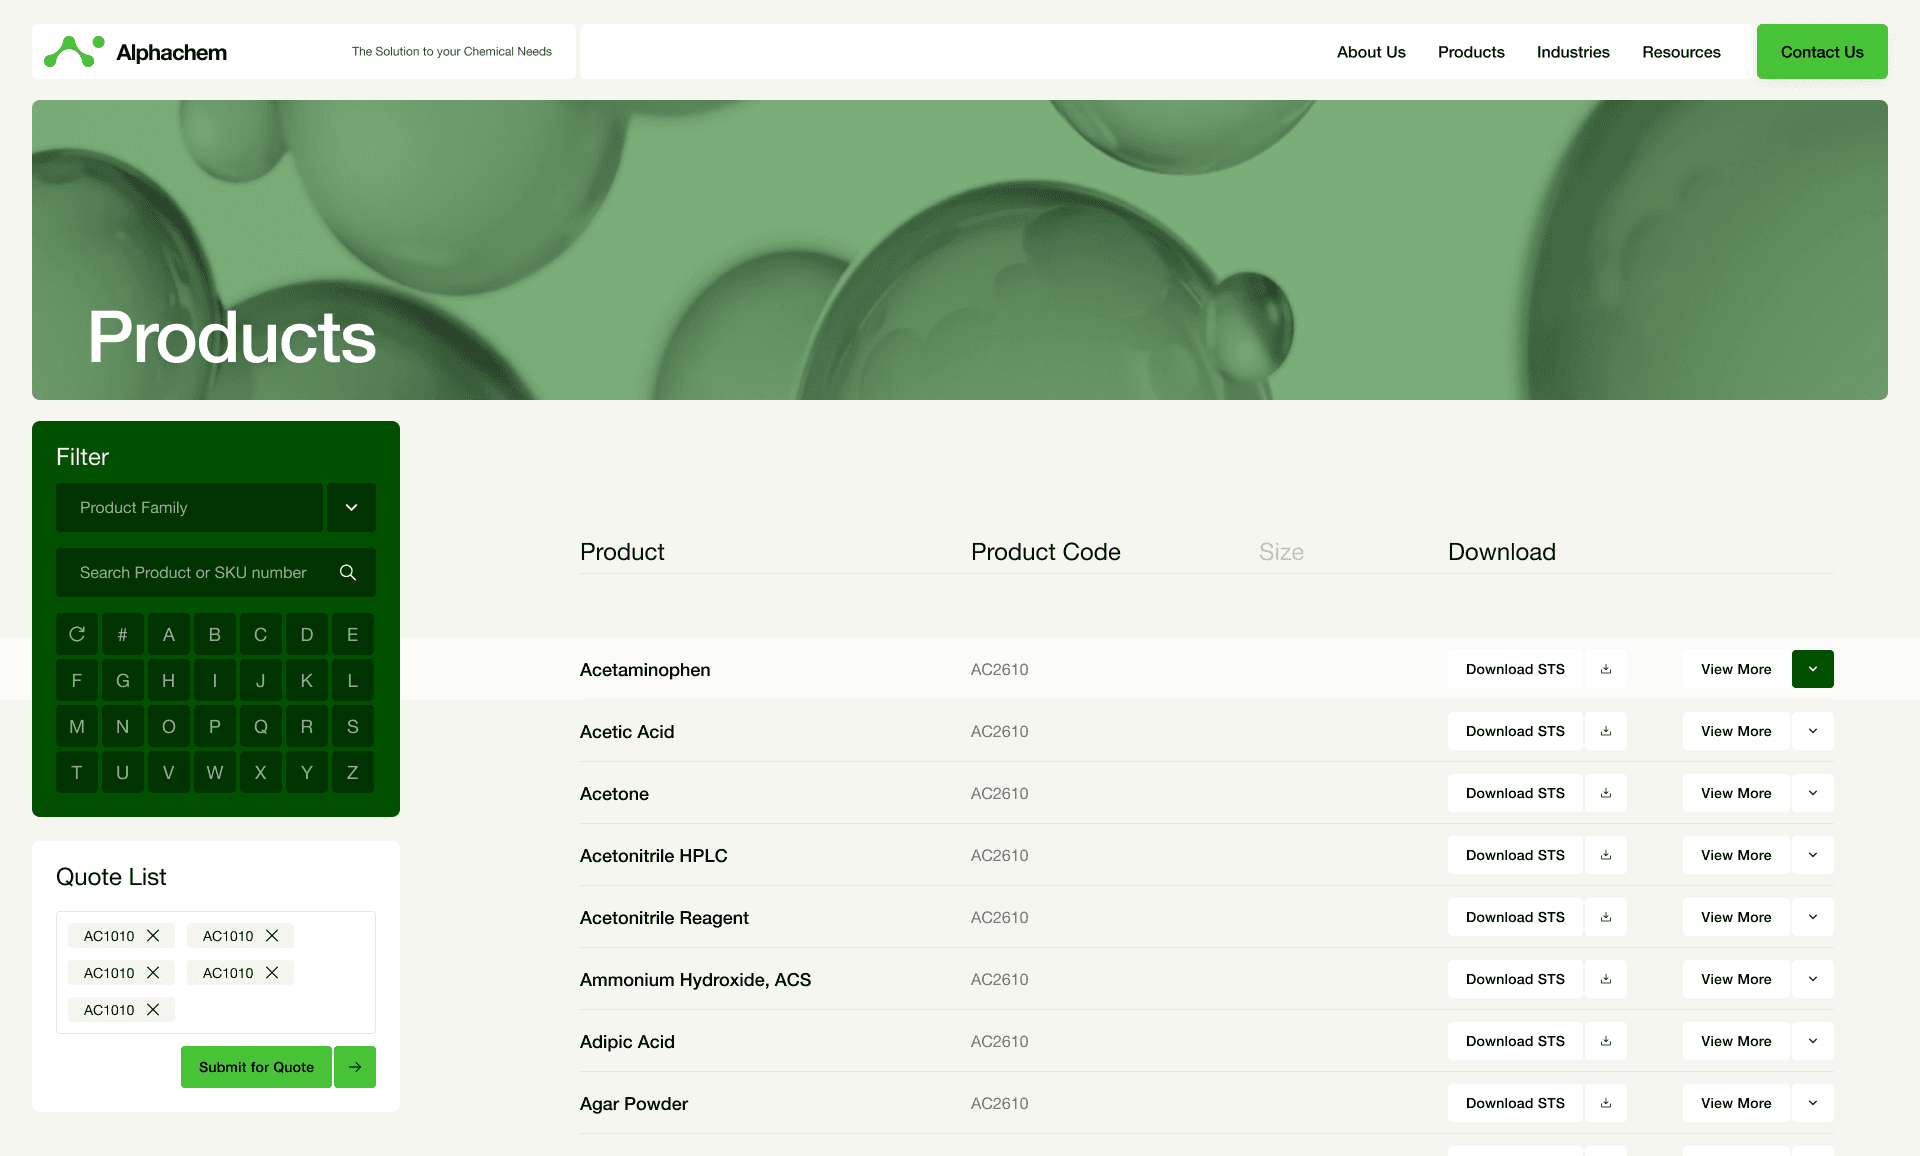Image resolution: width=1920 pixels, height=1156 pixels.
Task: Click download icon in Agar Powder row
Action: tap(1606, 1104)
